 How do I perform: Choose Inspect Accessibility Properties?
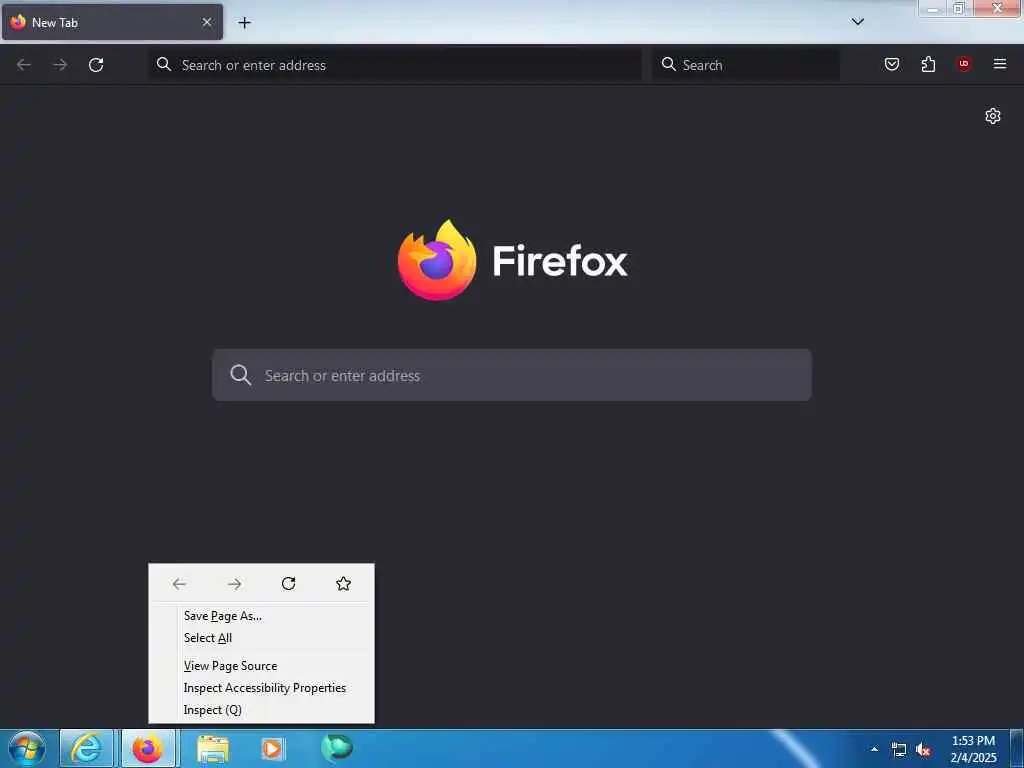click(x=262, y=688)
